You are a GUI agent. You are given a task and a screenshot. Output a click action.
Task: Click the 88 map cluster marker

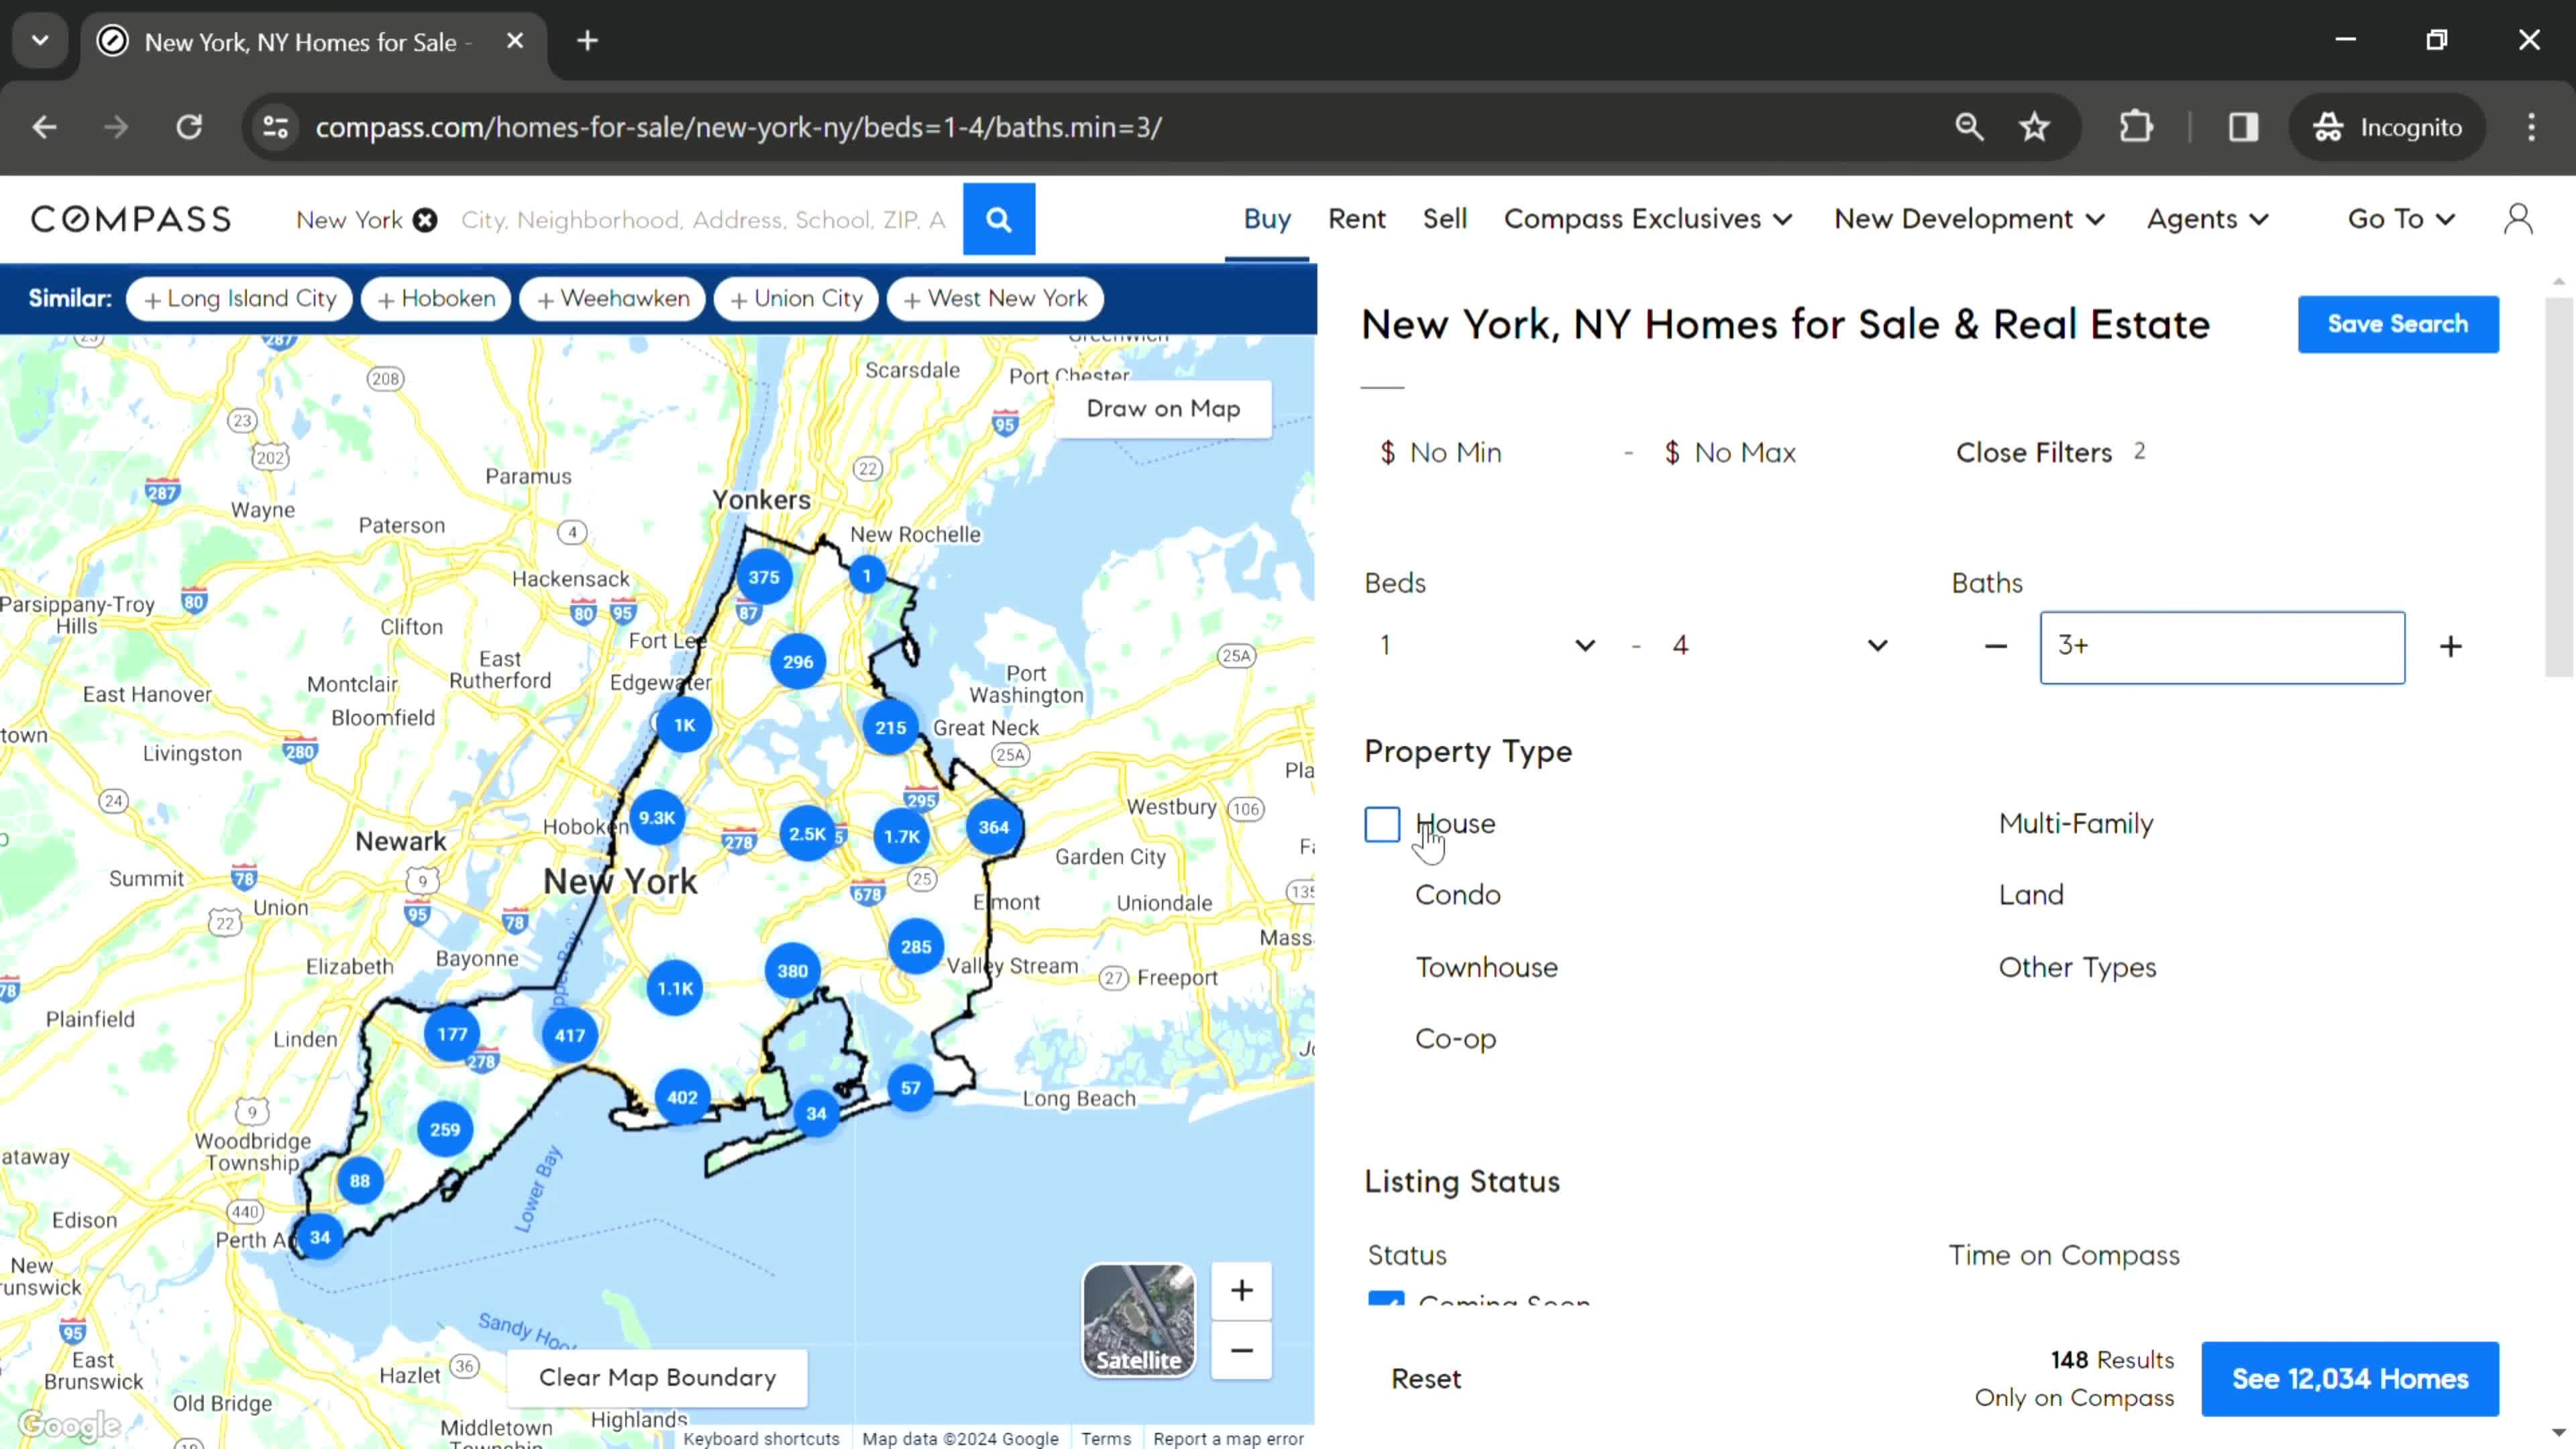360,1181
